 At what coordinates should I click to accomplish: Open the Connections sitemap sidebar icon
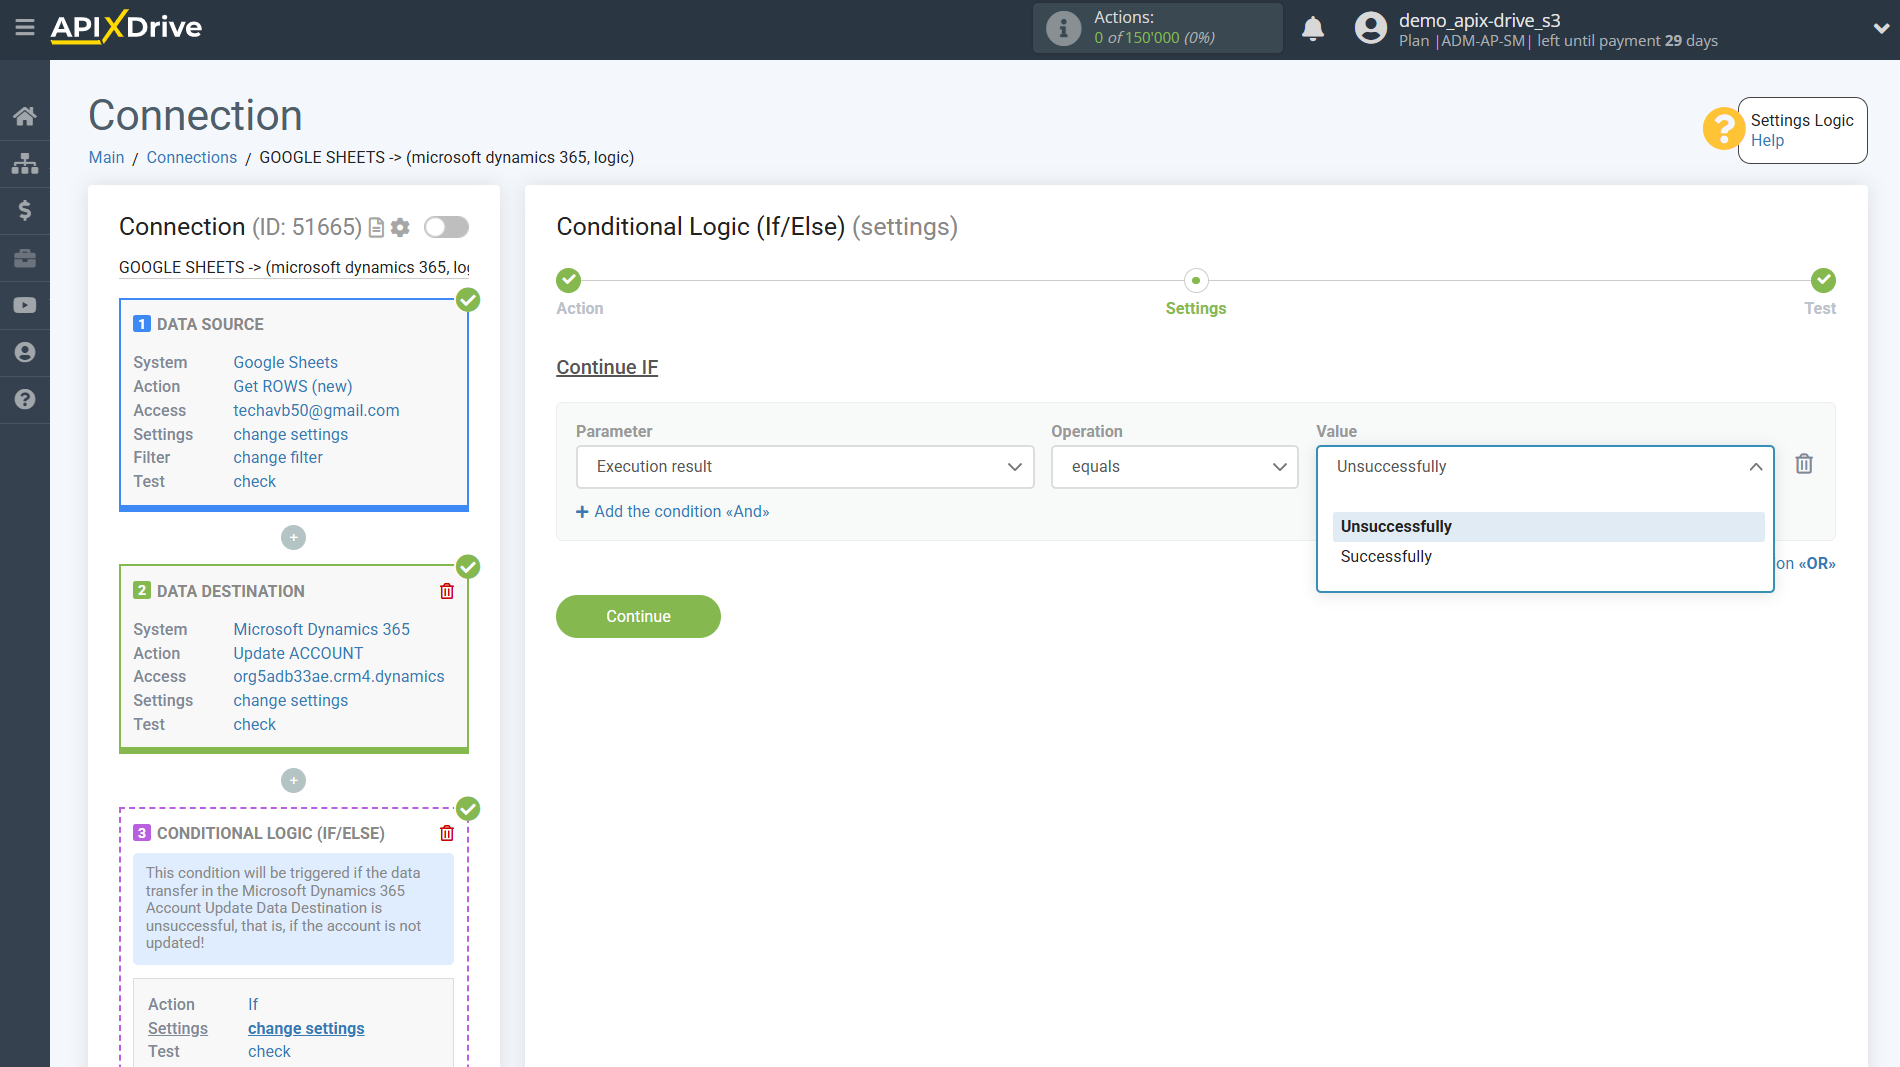pyautogui.click(x=25, y=163)
